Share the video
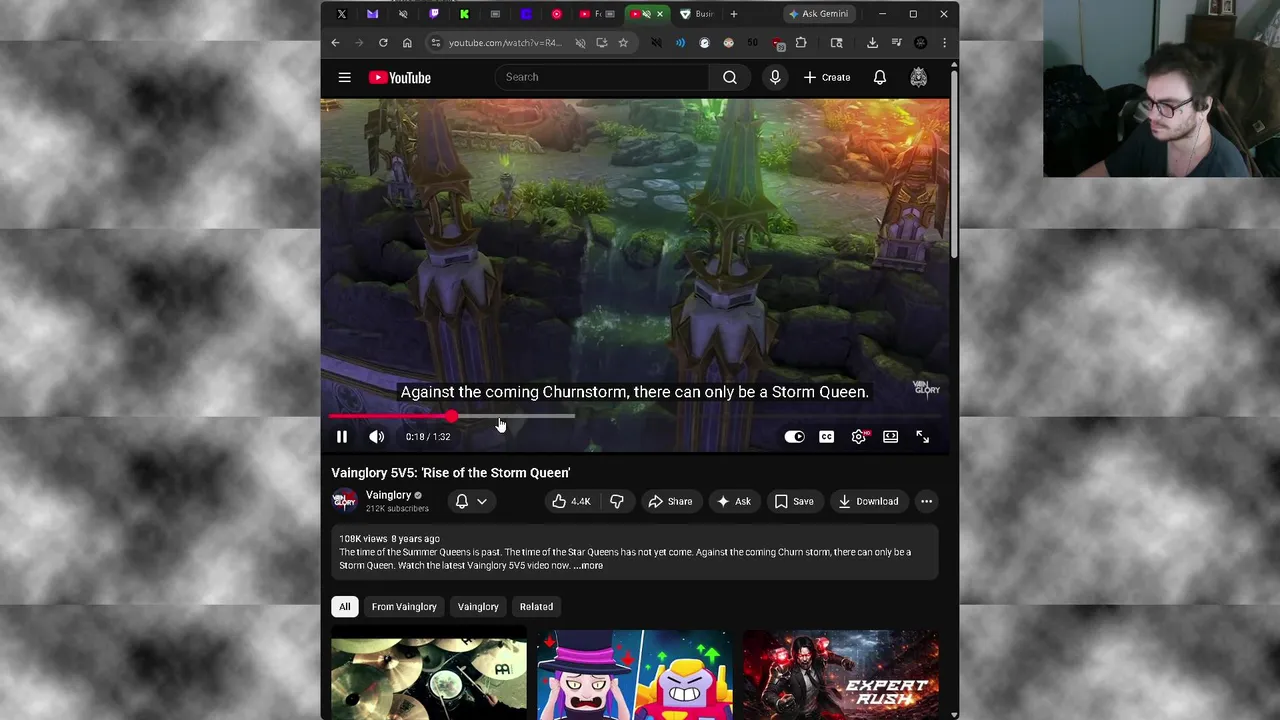1280x720 pixels. coord(670,501)
